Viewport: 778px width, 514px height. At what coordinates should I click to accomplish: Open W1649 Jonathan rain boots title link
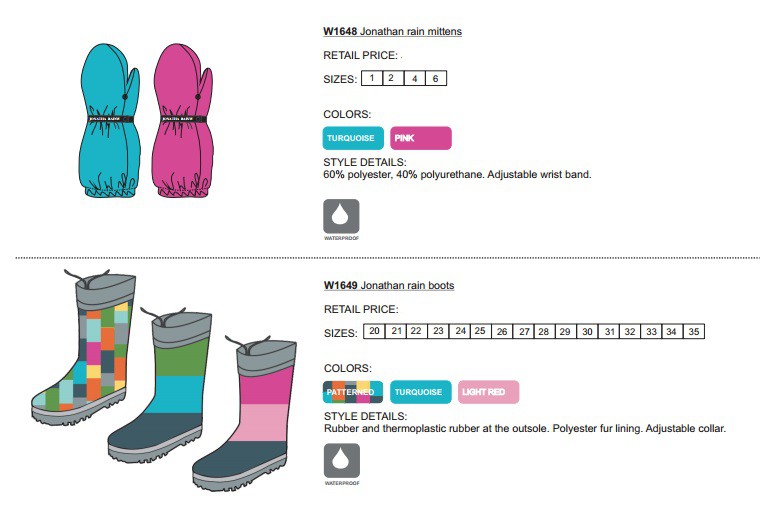coord(389,285)
